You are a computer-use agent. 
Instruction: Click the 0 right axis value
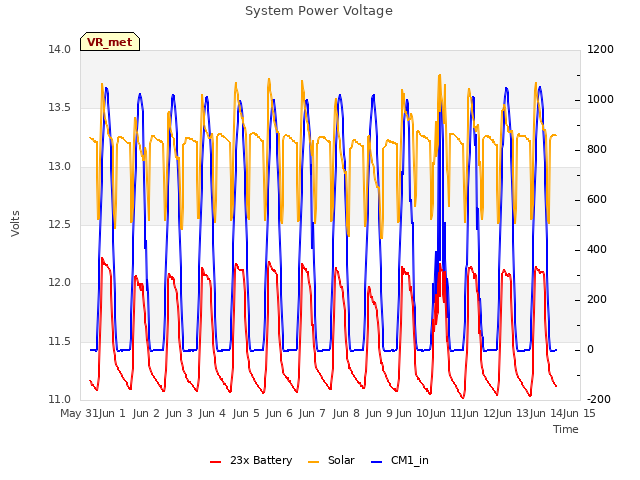[x=590, y=350]
